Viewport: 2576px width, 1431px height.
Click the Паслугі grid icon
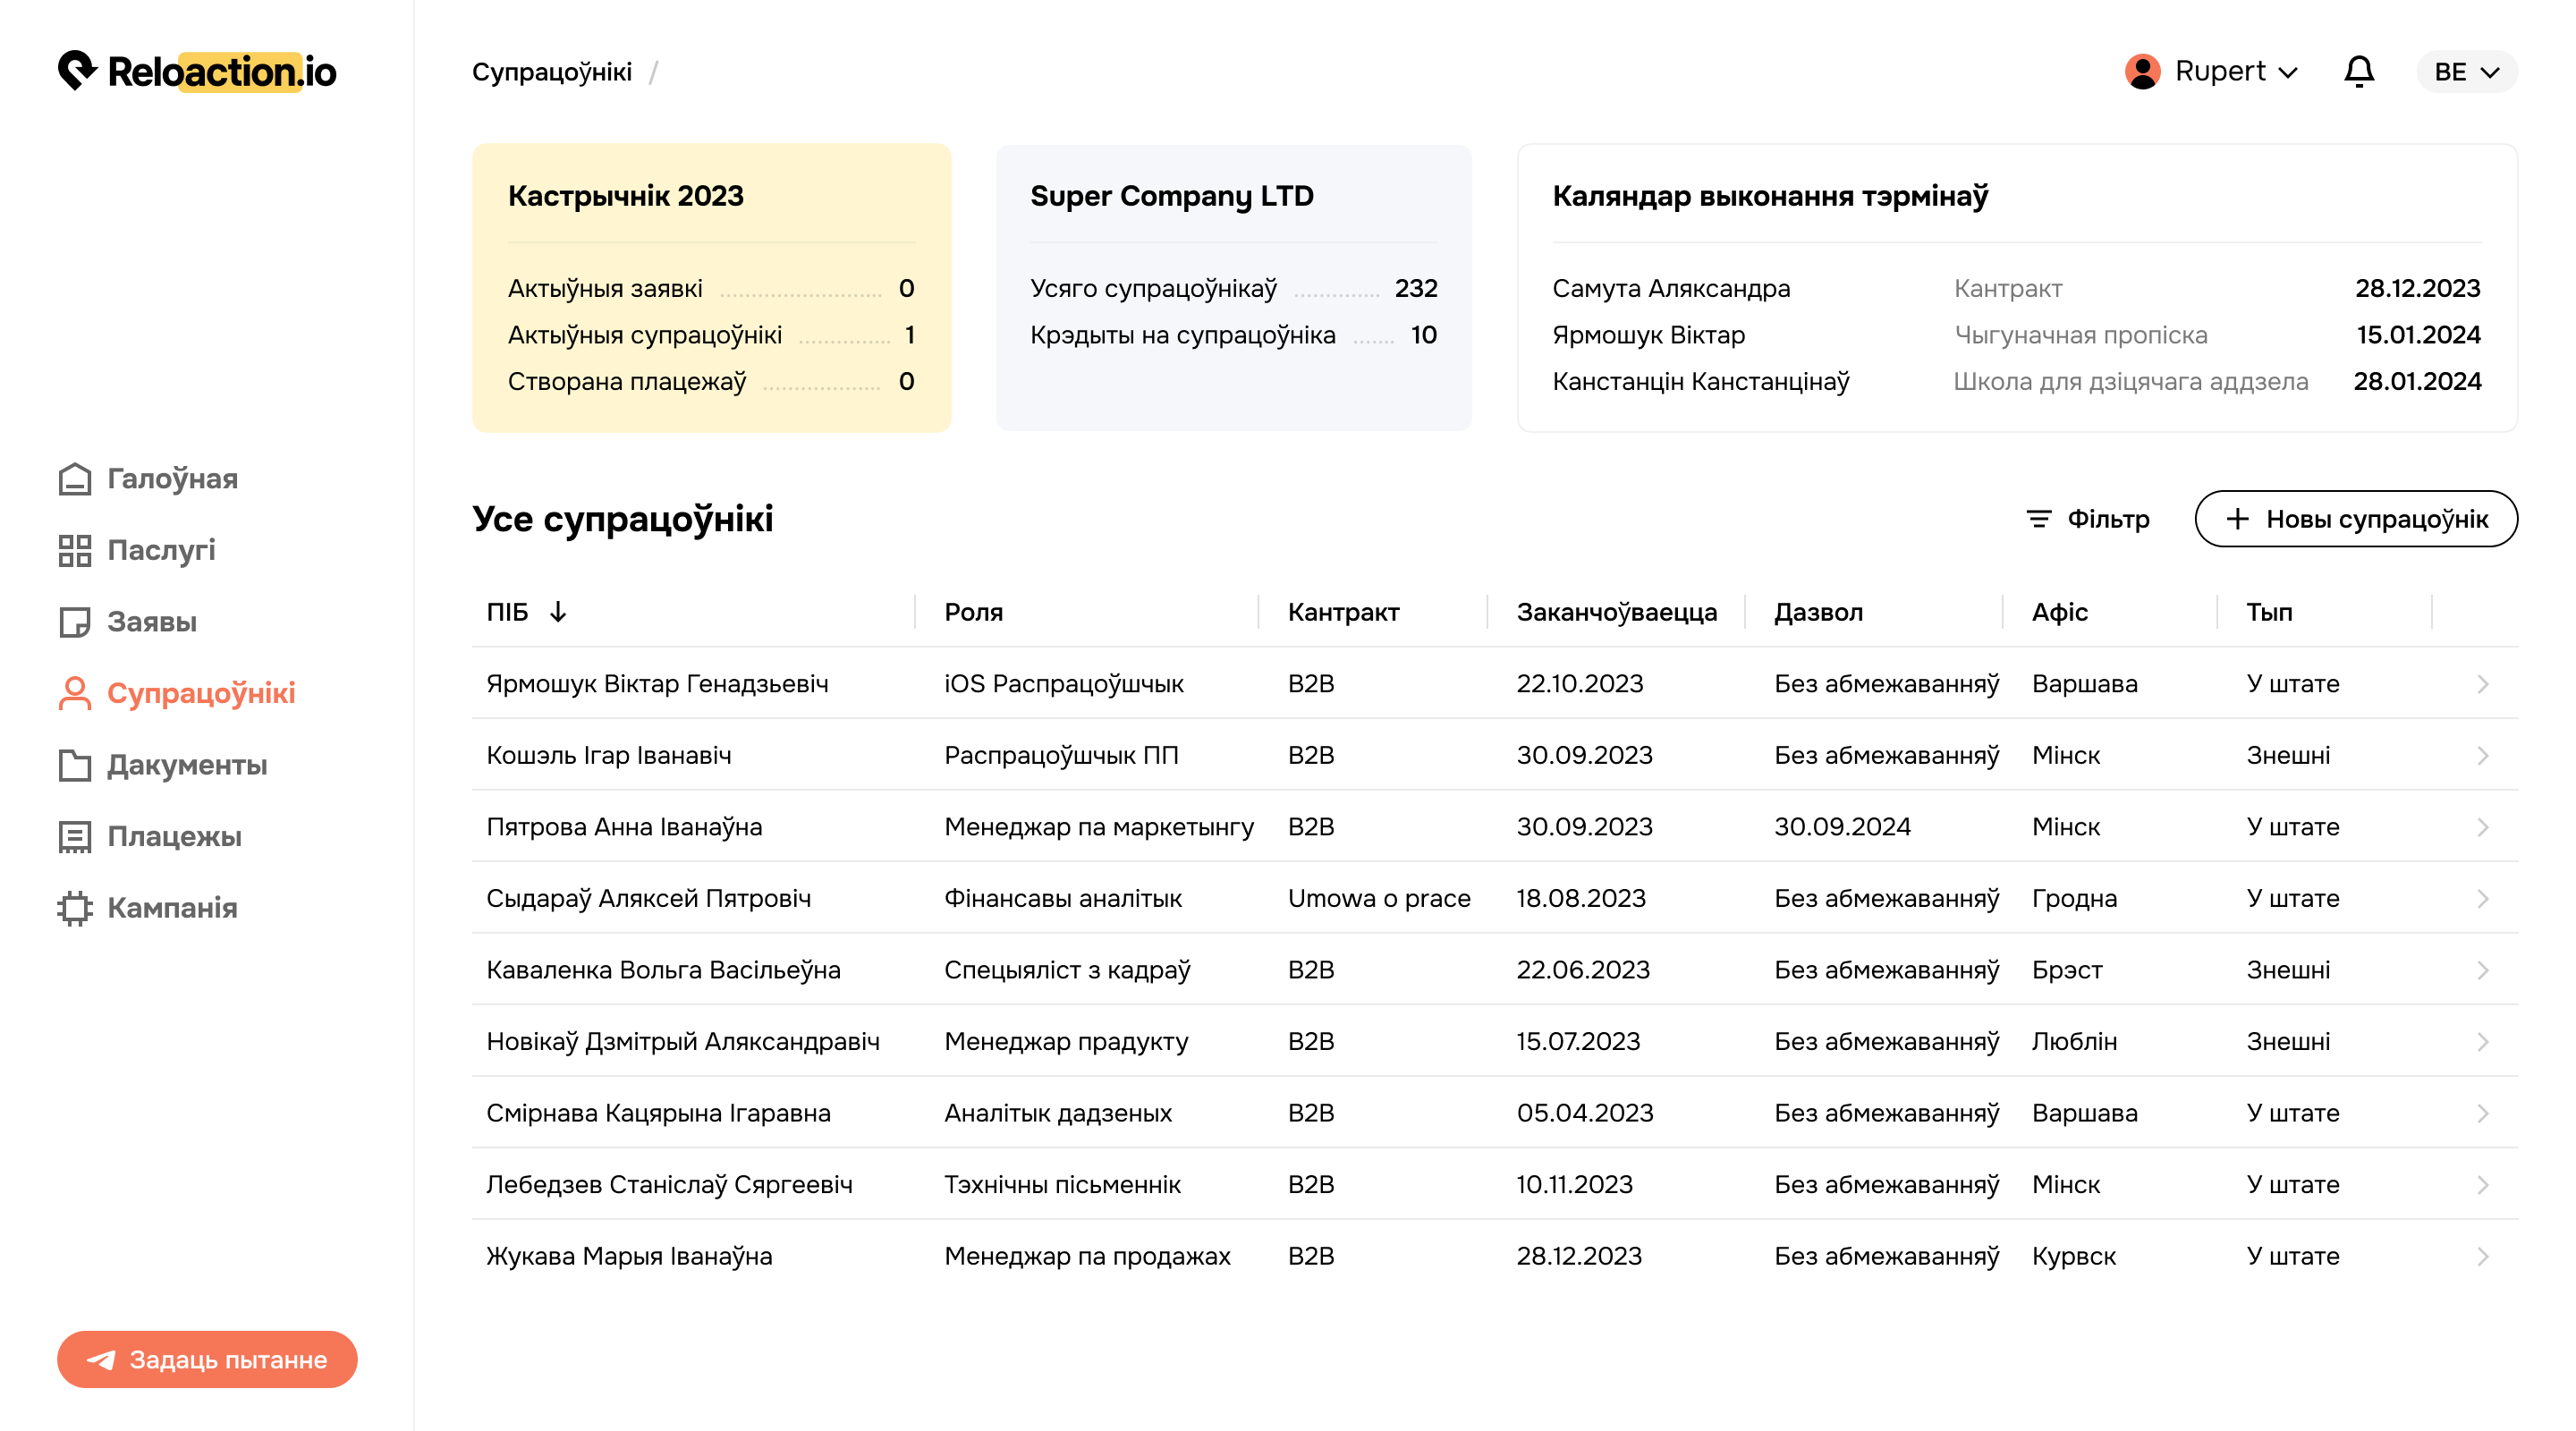(x=74, y=550)
